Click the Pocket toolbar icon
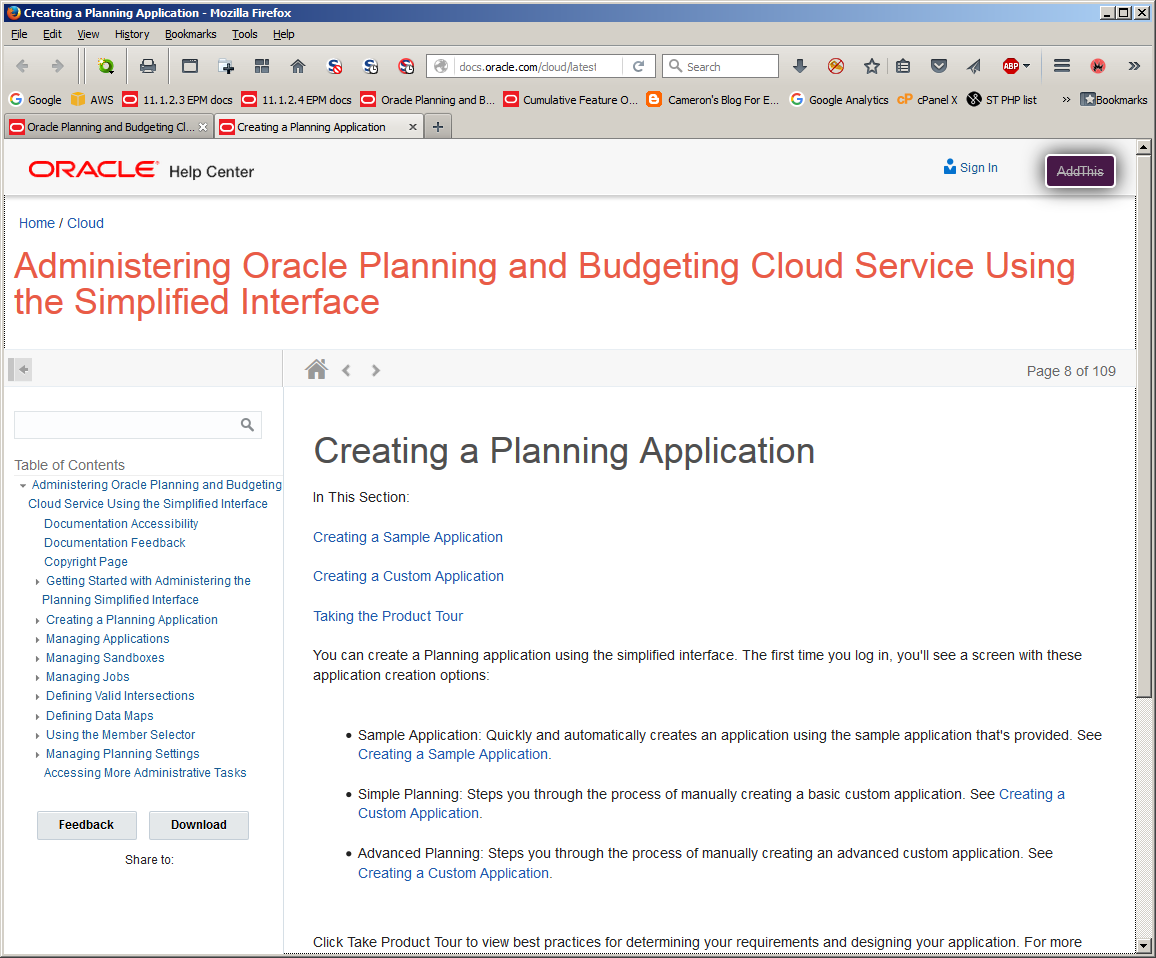Screen dimensions: 1156x958 (x=939, y=66)
